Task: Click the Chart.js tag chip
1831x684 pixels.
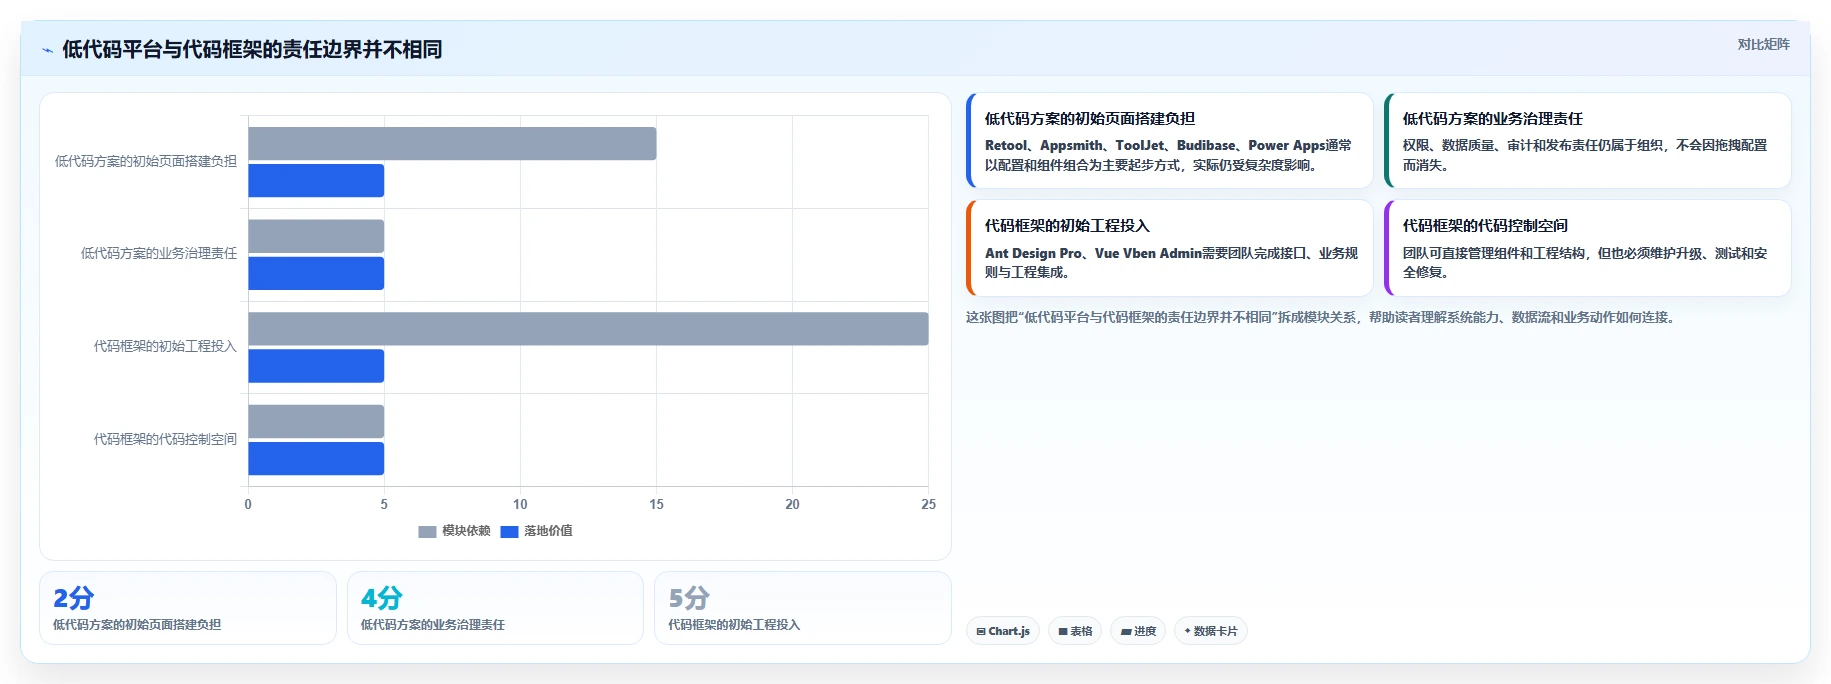Action: [x=1003, y=631]
